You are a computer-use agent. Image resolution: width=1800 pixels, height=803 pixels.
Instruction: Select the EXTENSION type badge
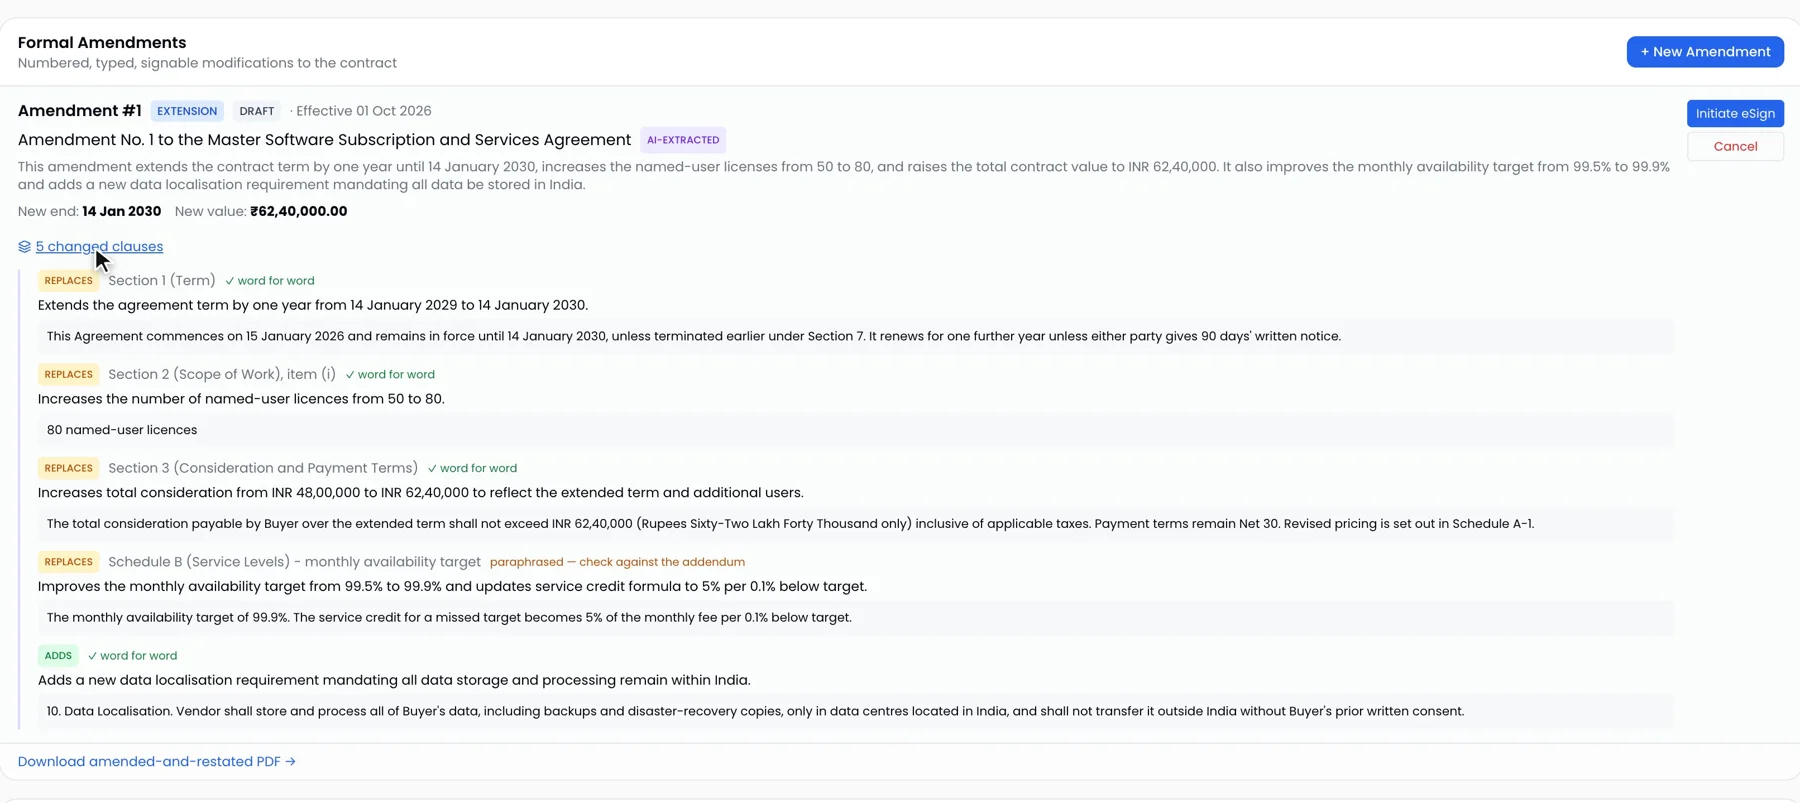pos(187,111)
